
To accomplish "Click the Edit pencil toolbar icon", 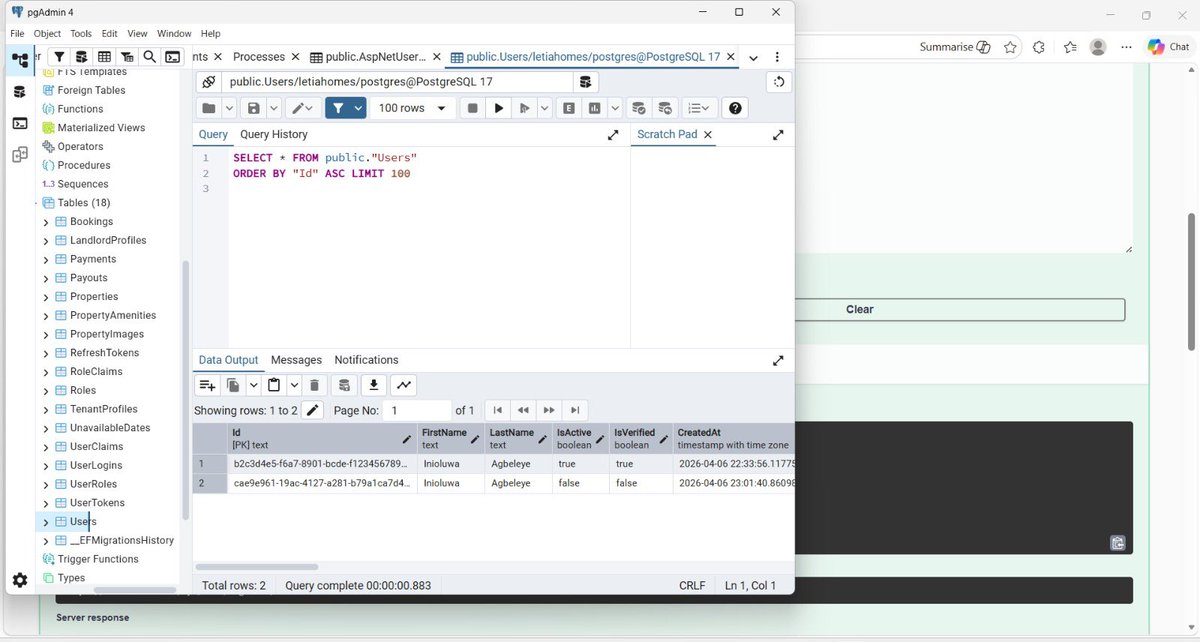I will tap(303, 108).
